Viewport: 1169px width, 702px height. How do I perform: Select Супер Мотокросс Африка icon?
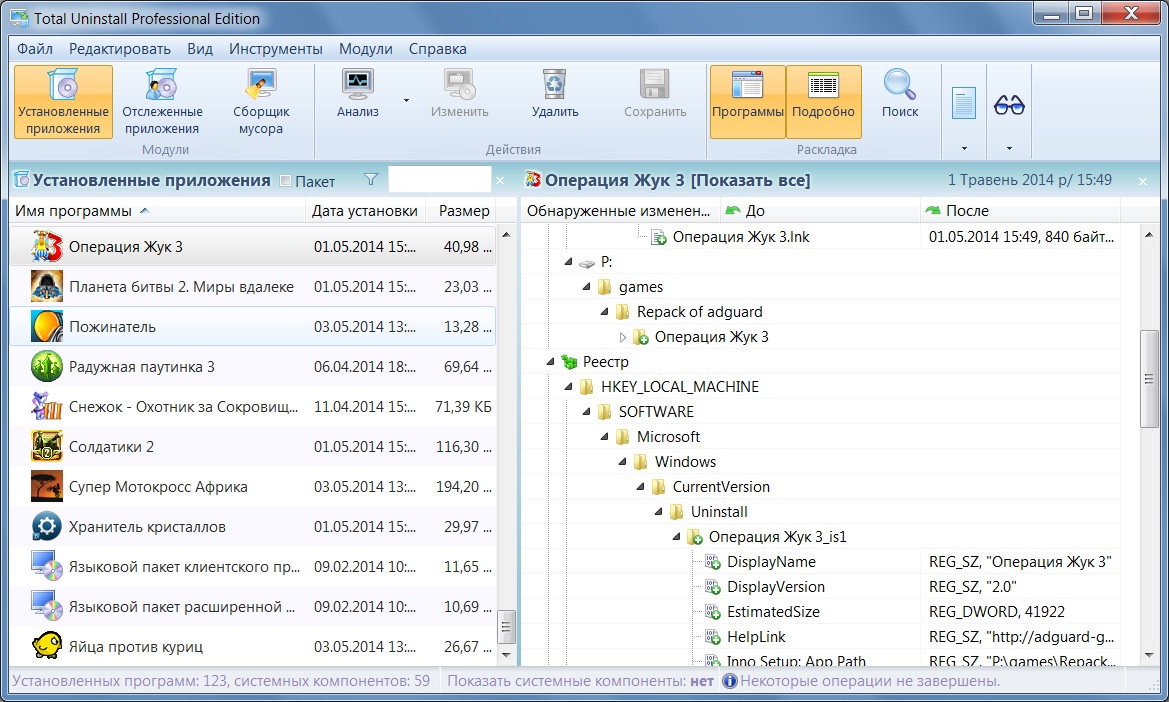(46, 487)
